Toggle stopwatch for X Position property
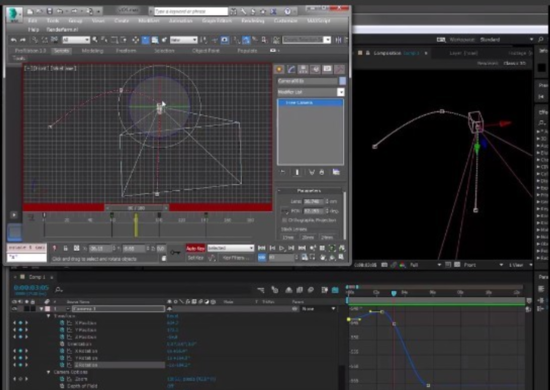 coord(62,323)
